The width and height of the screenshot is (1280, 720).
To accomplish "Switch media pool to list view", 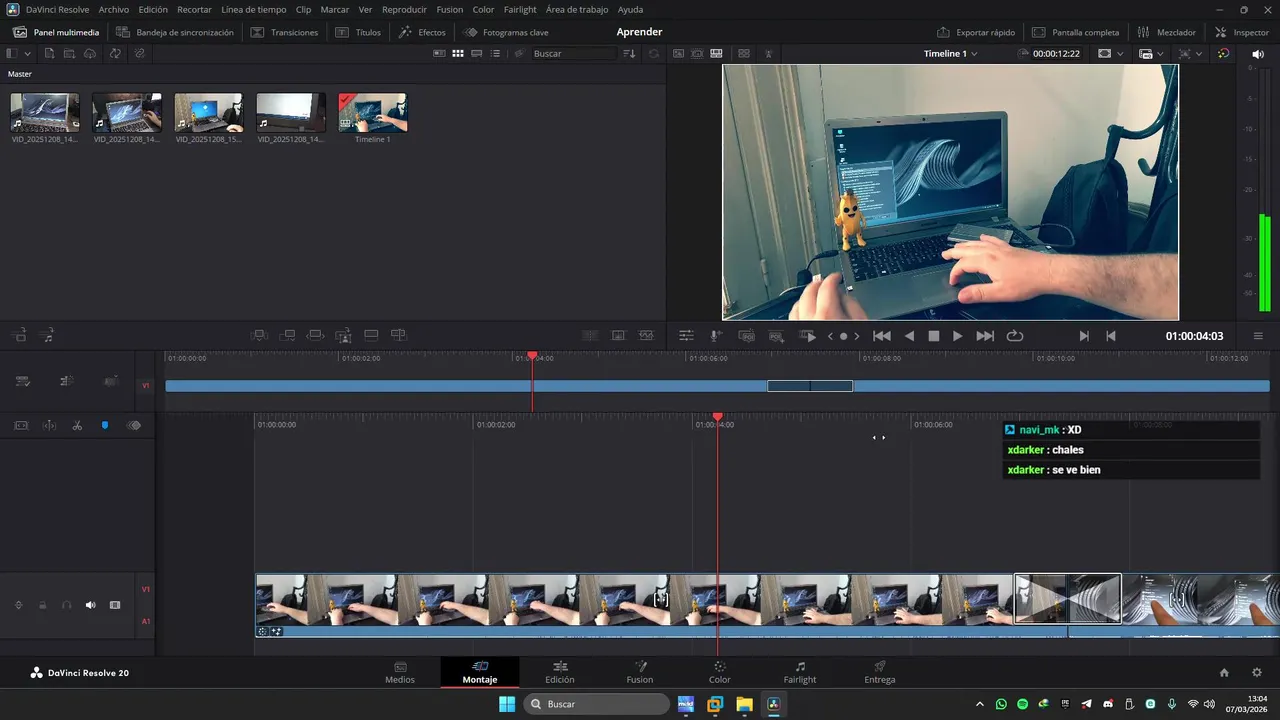I will (x=496, y=53).
